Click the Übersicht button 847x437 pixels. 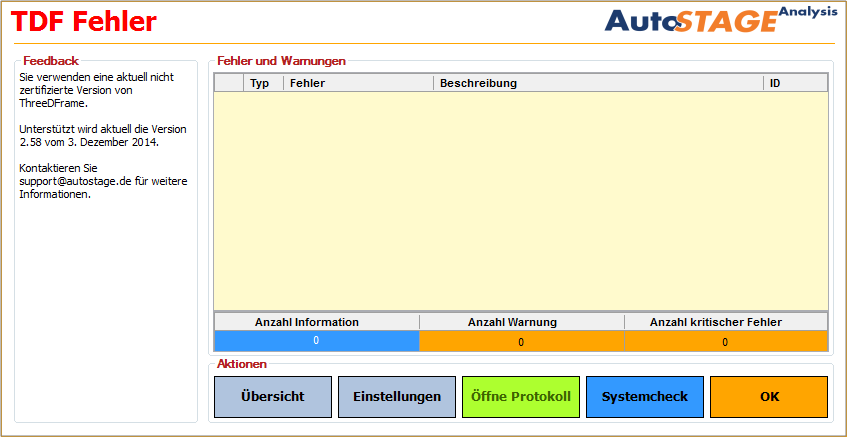pyautogui.click(x=272, y=397)
